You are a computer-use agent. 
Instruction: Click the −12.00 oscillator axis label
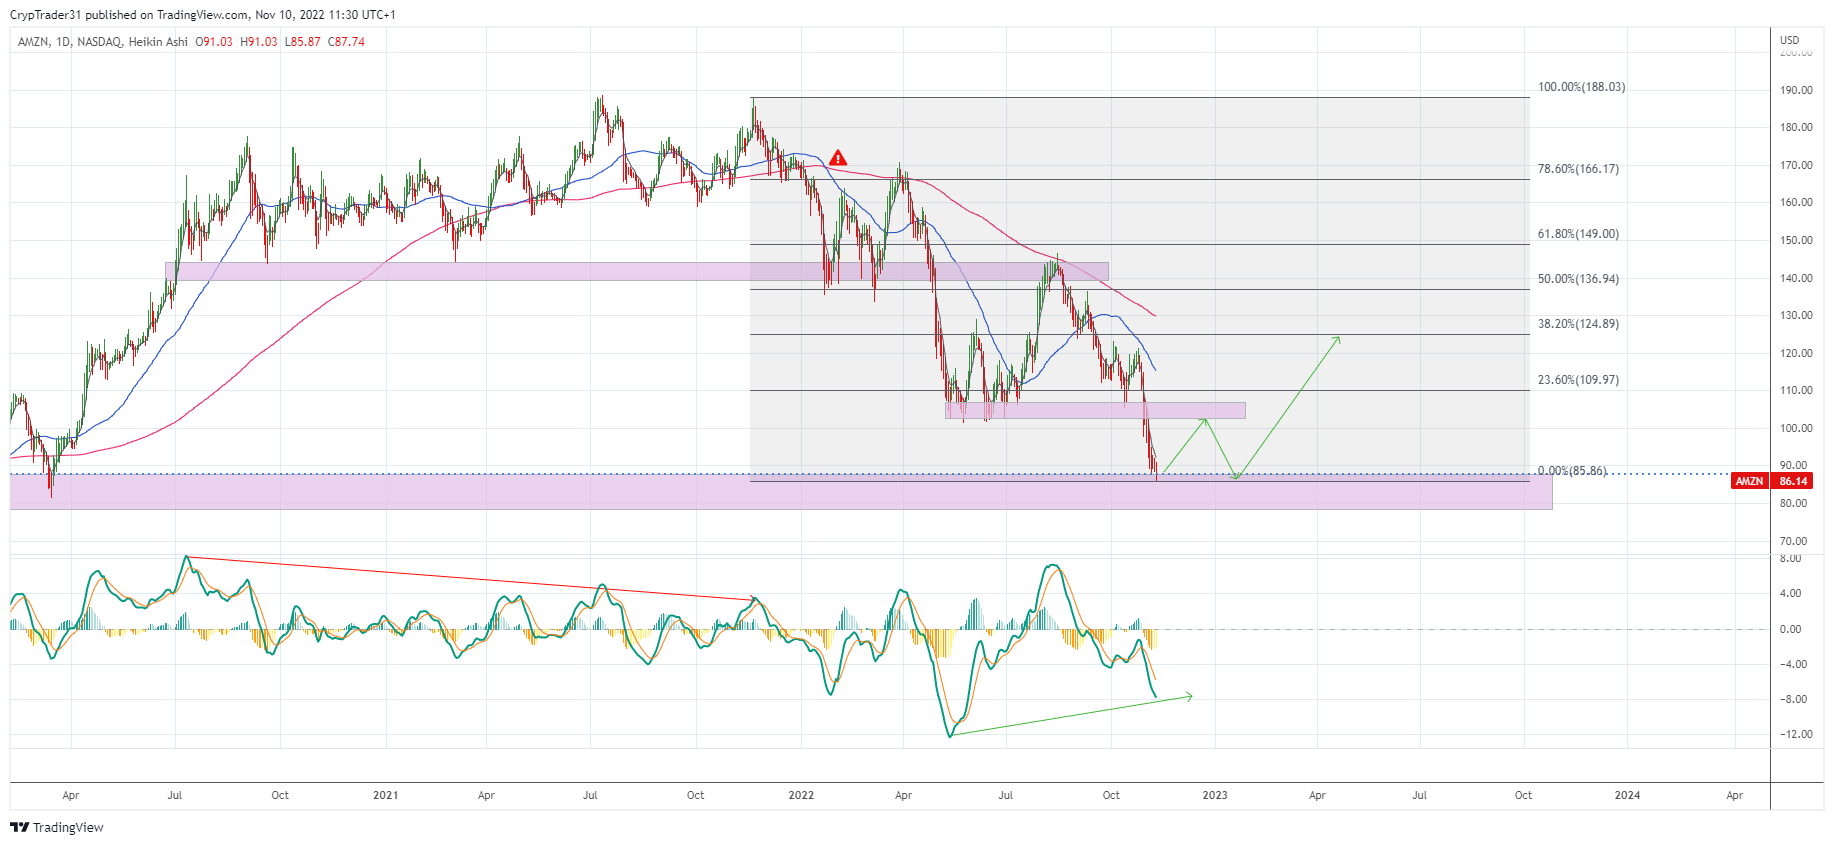(x=1796, y=734)
